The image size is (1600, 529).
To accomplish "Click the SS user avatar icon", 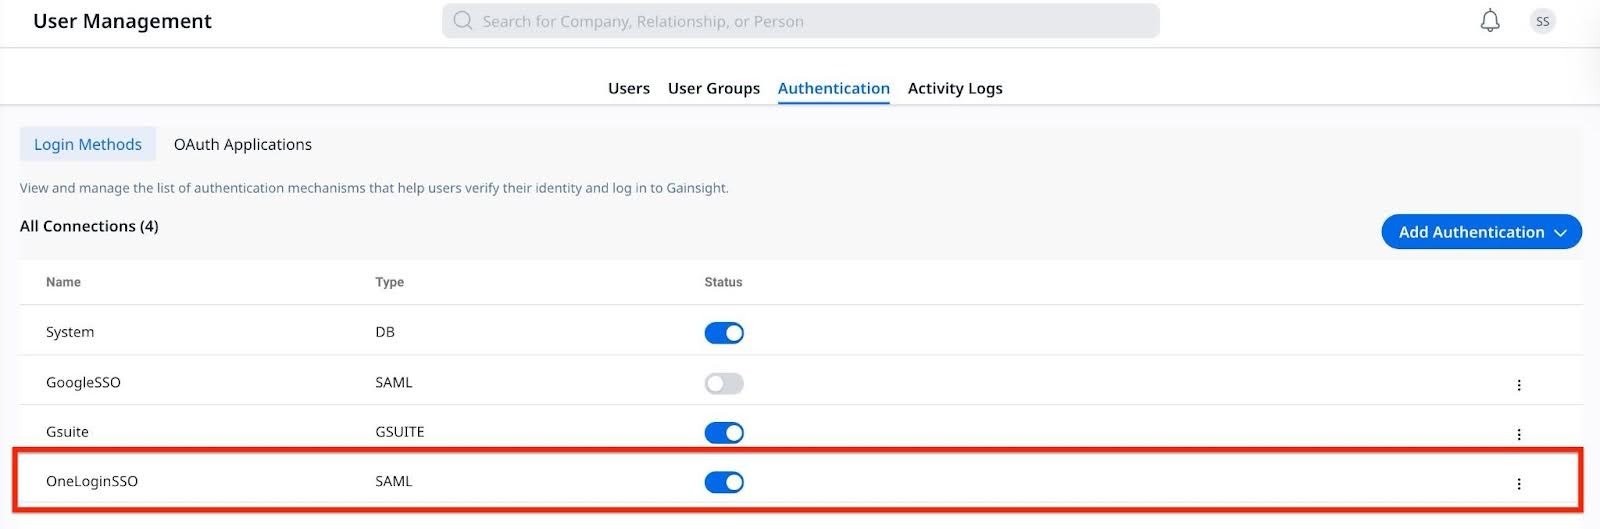I will click(x=1542, y=21).
